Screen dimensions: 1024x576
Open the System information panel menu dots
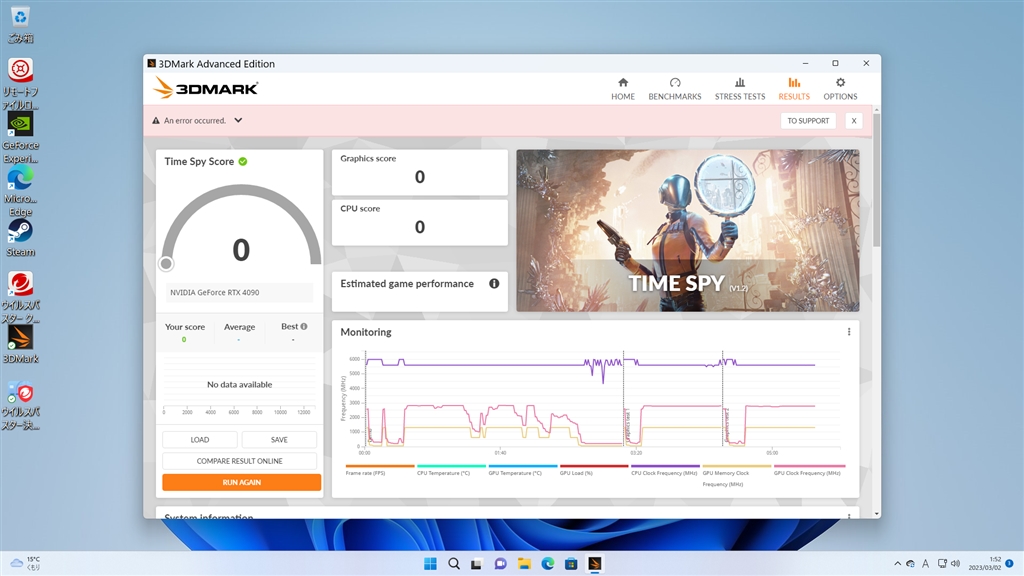849,515
